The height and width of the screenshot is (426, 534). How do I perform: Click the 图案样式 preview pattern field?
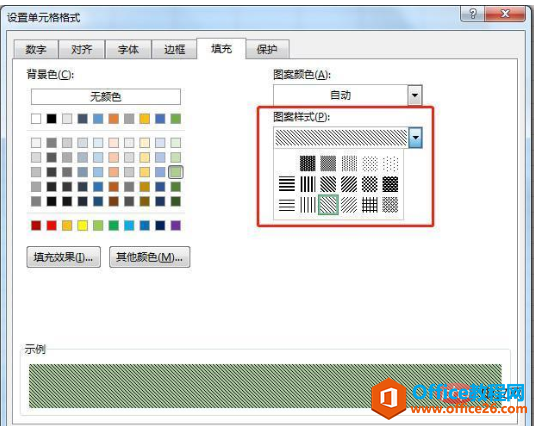(341, 138)
